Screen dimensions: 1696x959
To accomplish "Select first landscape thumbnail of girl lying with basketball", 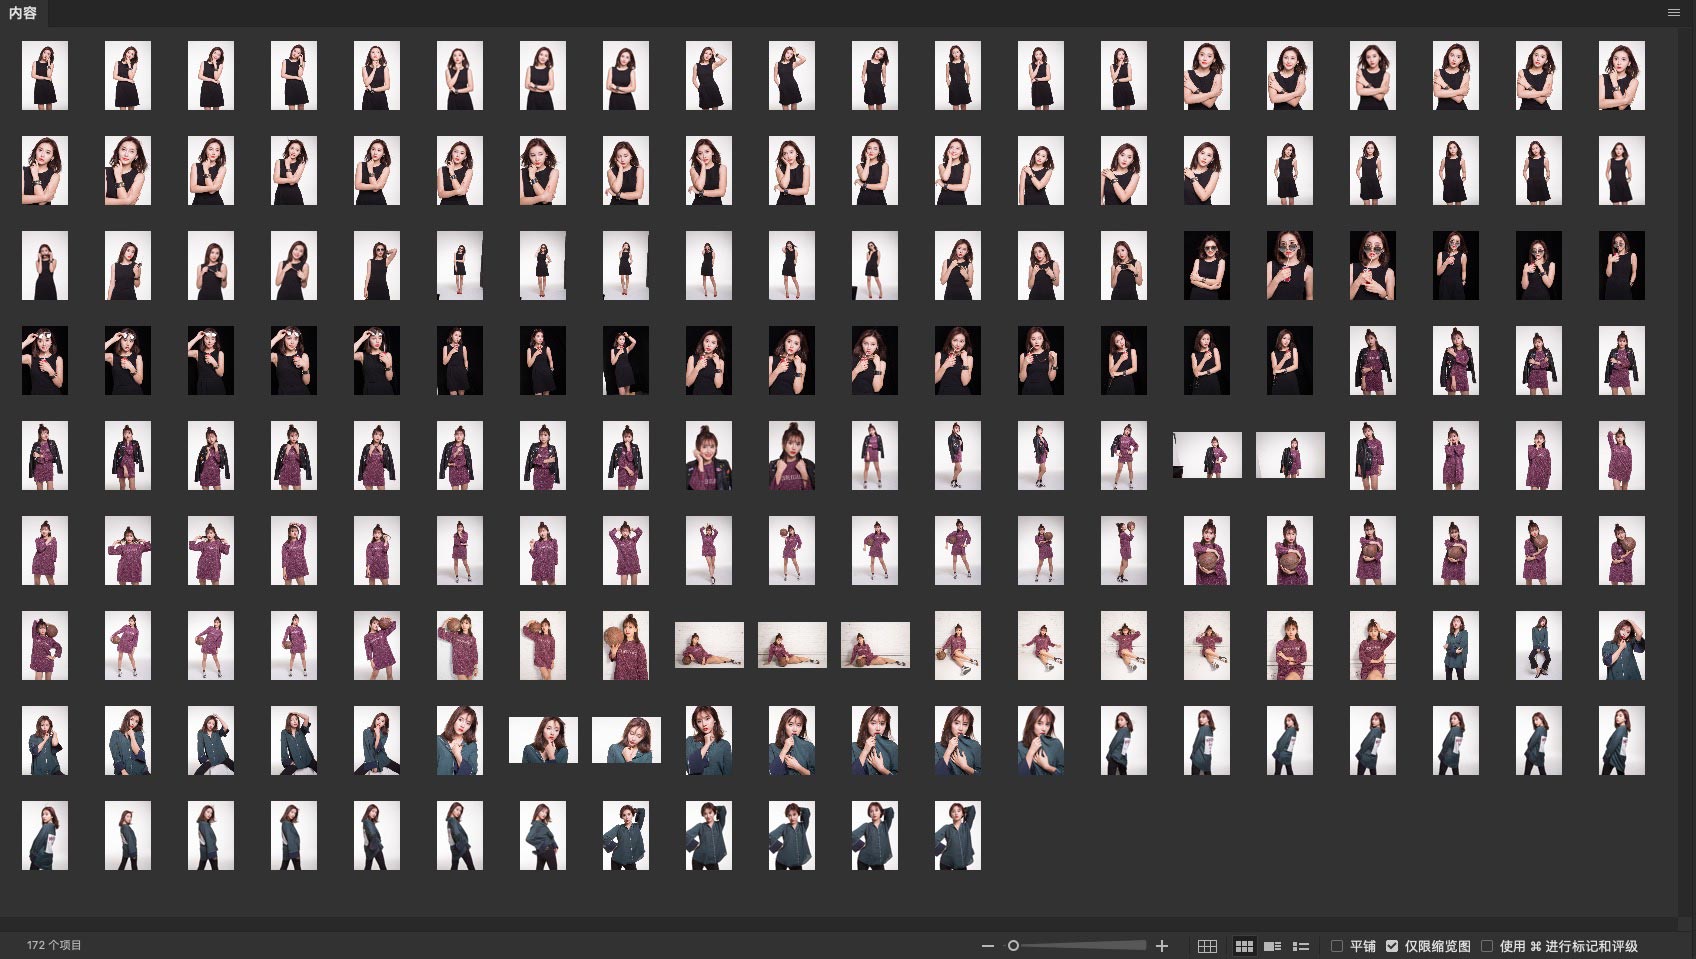I will (x=709, y=645).
